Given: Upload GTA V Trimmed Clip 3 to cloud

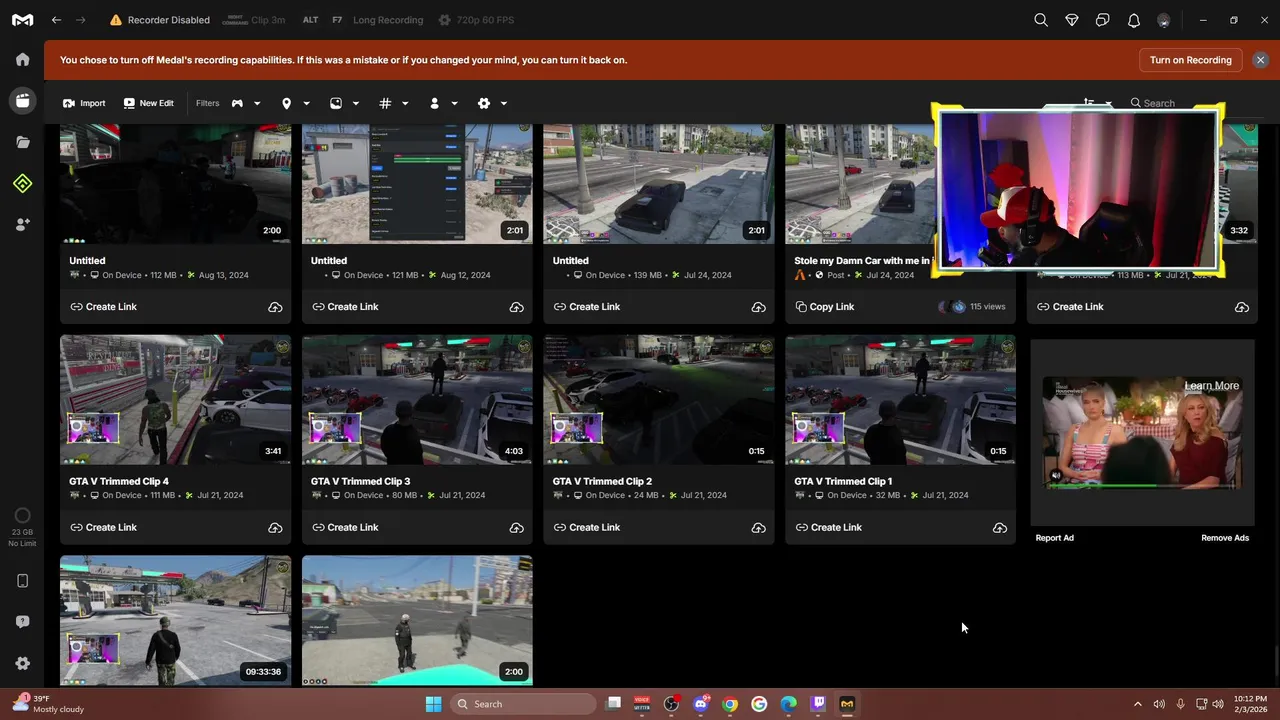Looking at the screenshot, I should pos(517,528).
